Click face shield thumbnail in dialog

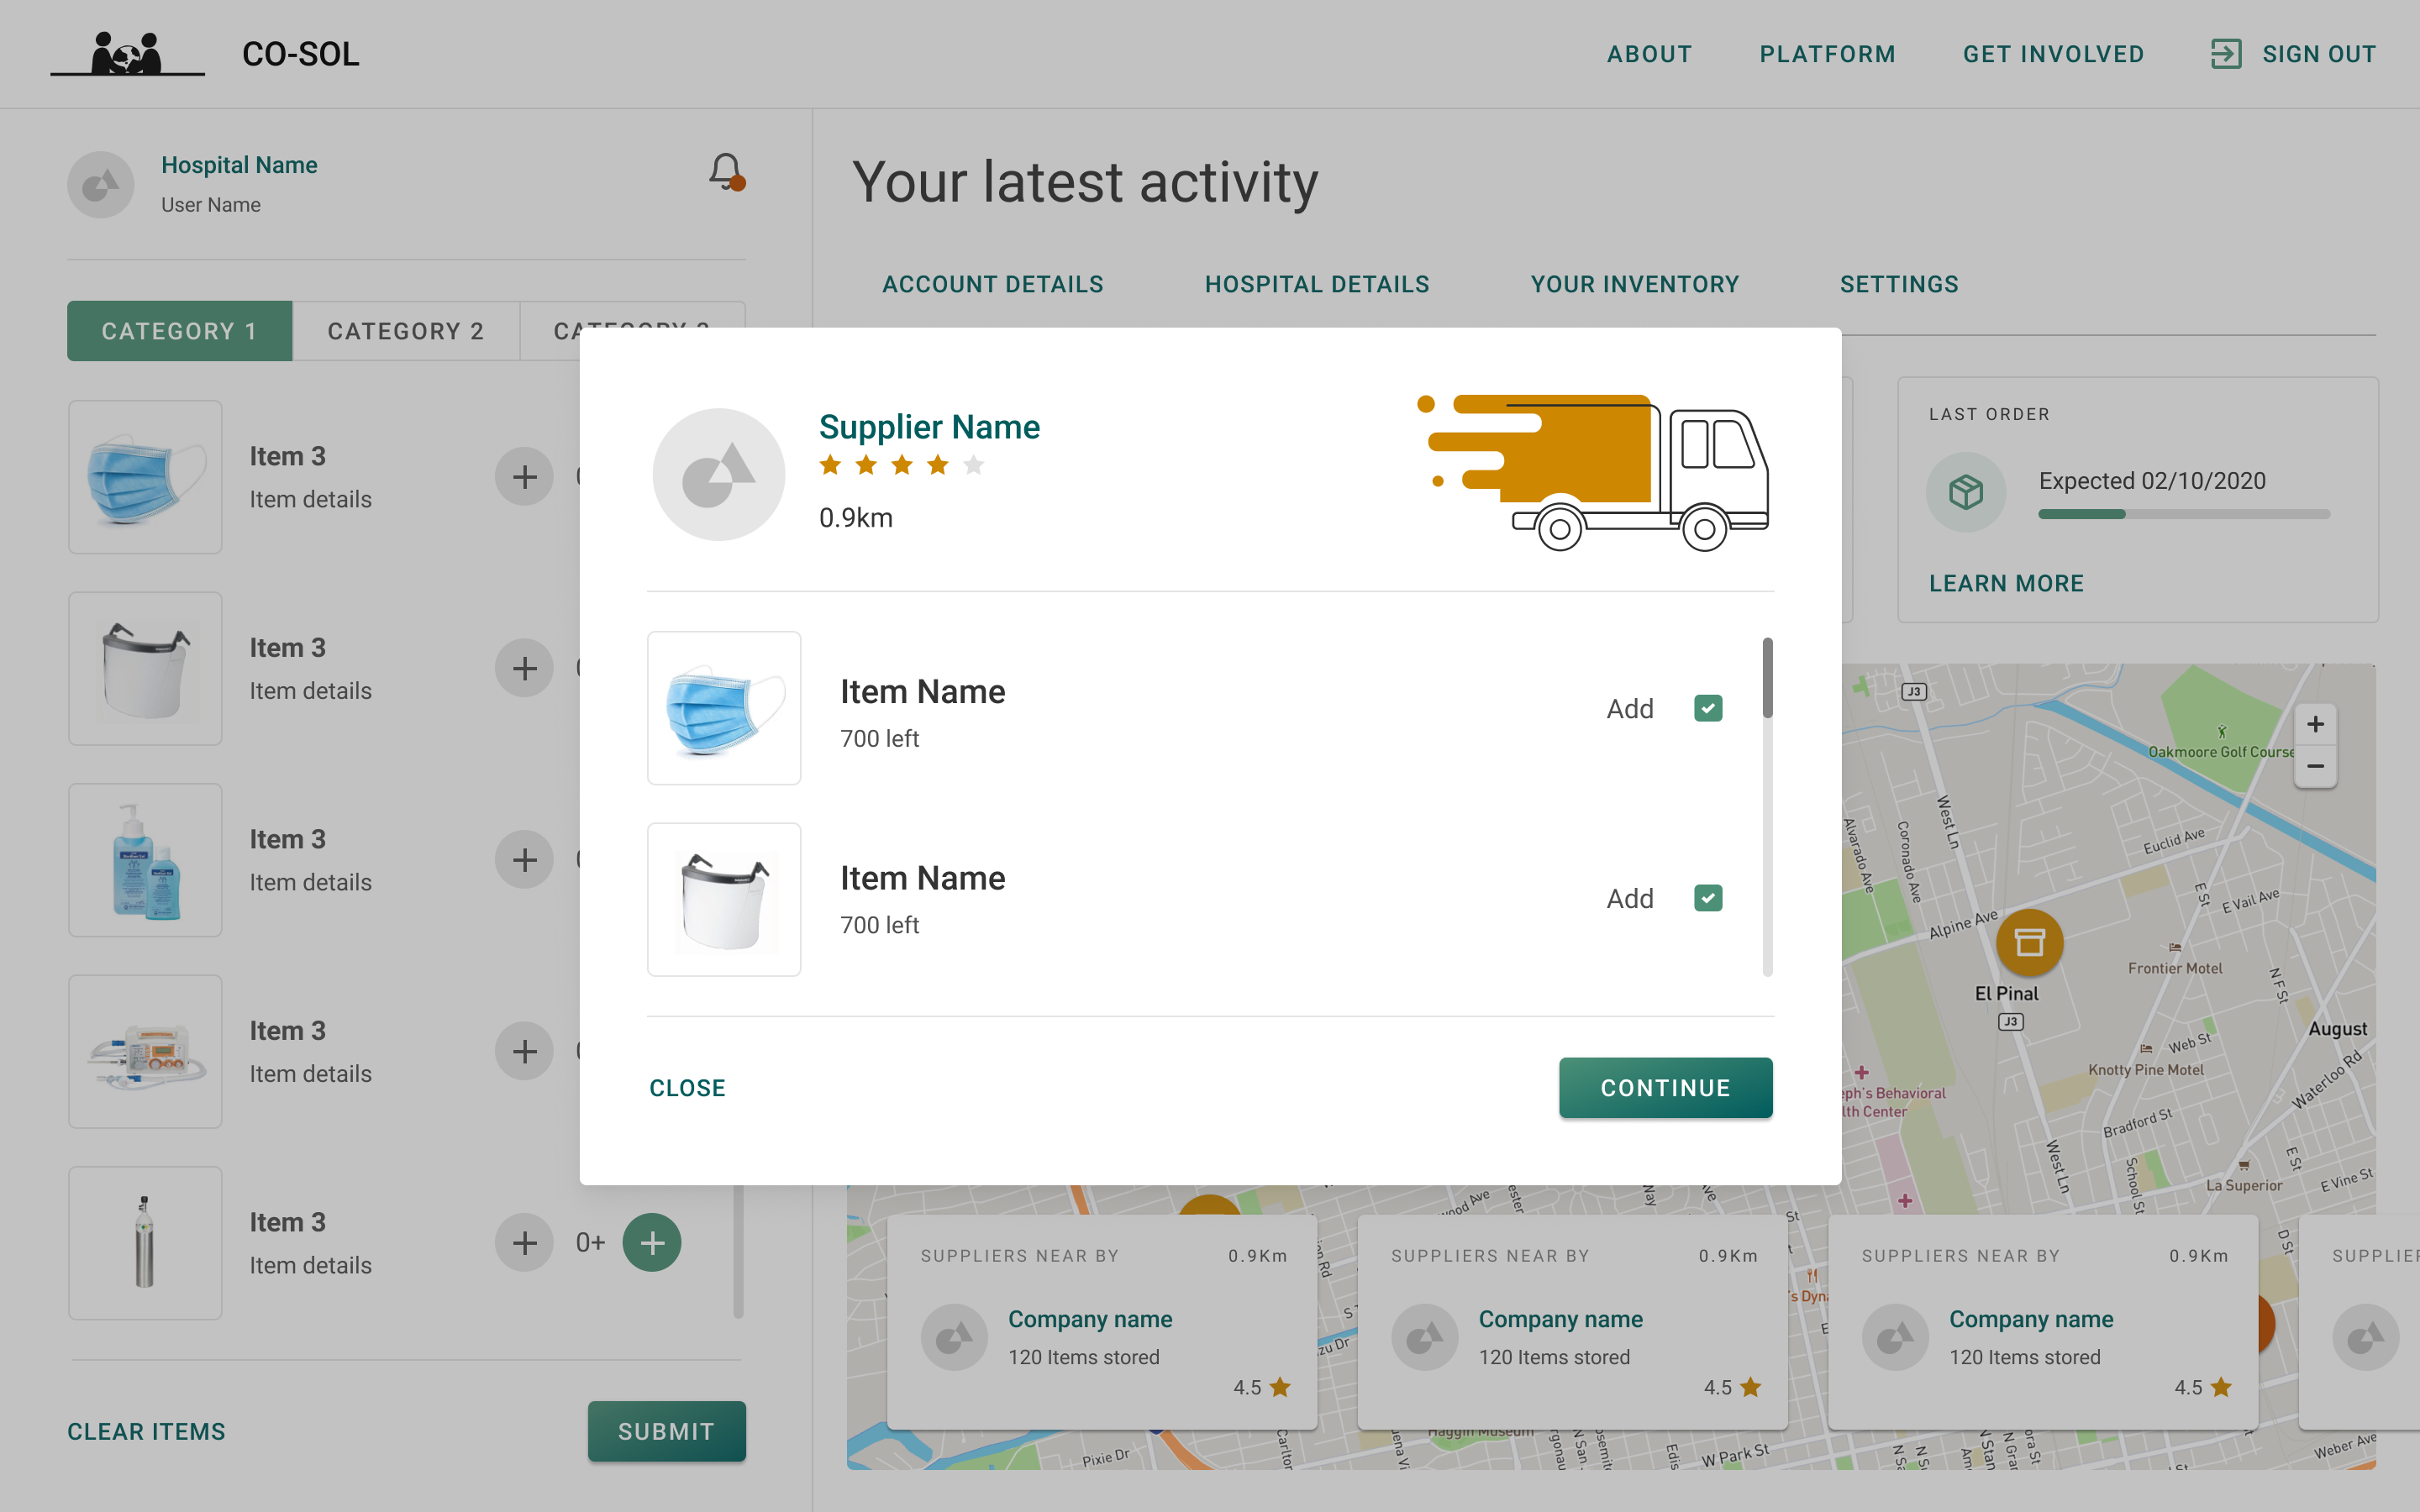pyautogui.click(x=724, y=899)
